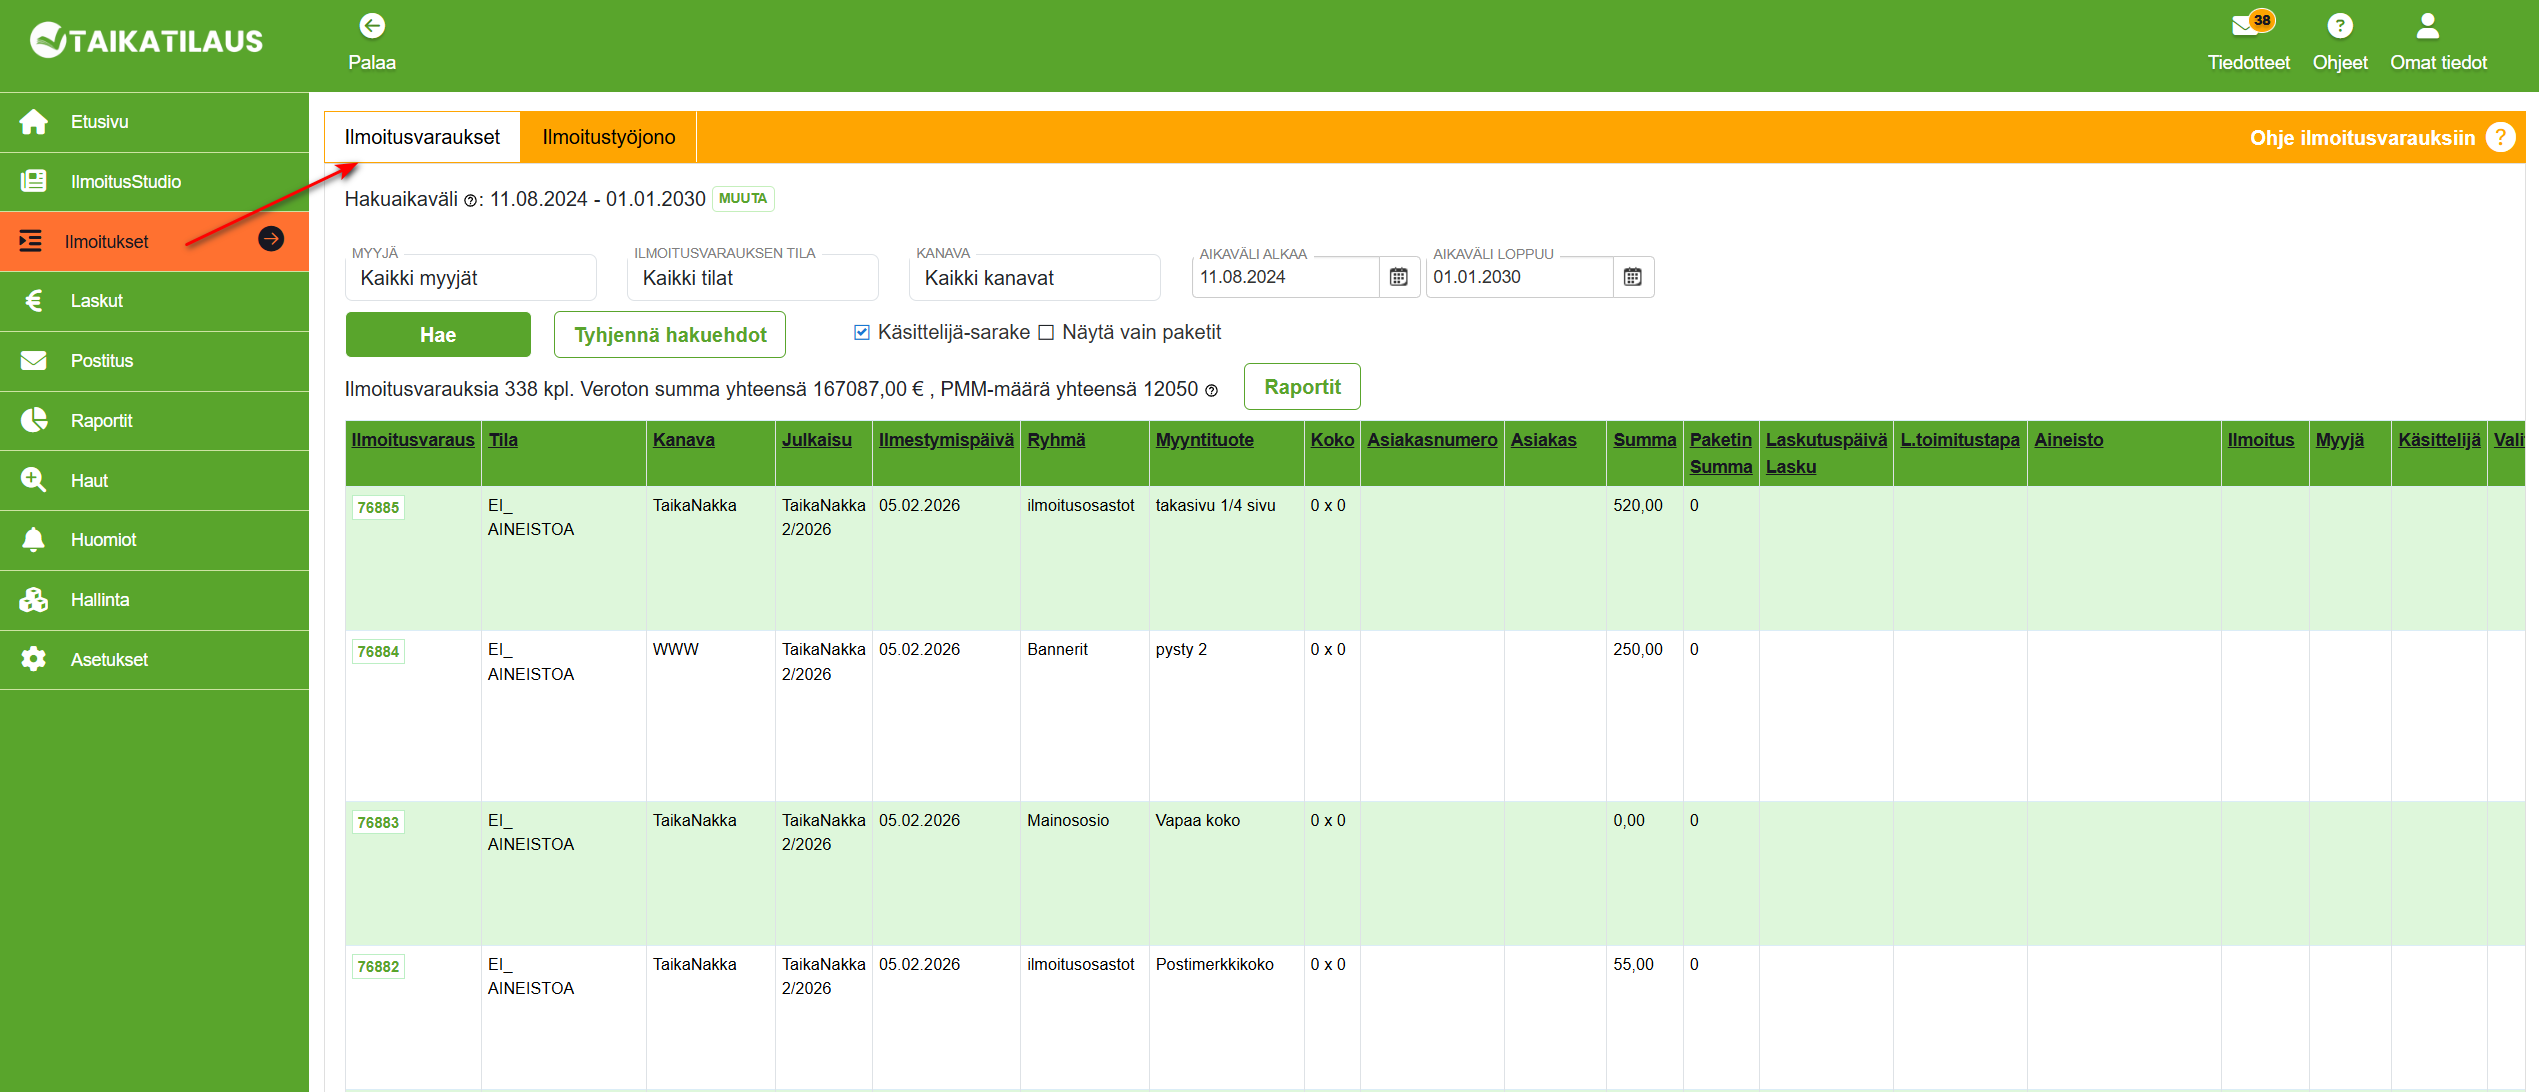The height and width of the screenshot is (1092, 2539).
Task: Open the Ohjeet question mark icon
Action: click(2339, 26)
